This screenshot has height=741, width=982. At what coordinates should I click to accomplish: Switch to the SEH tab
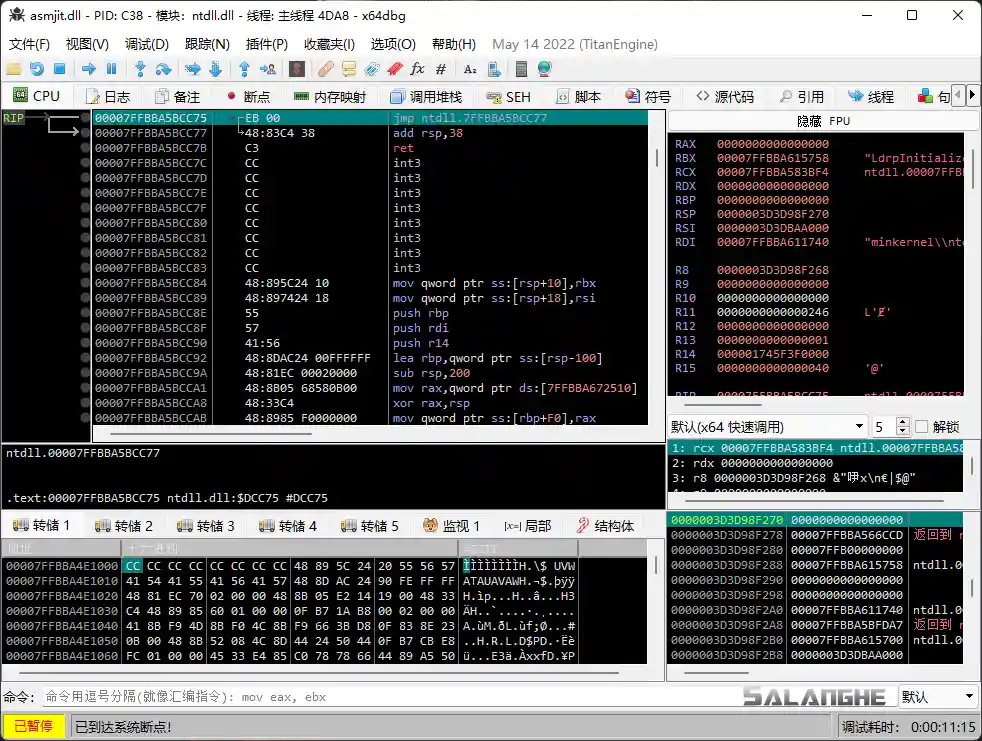(510, 95)
